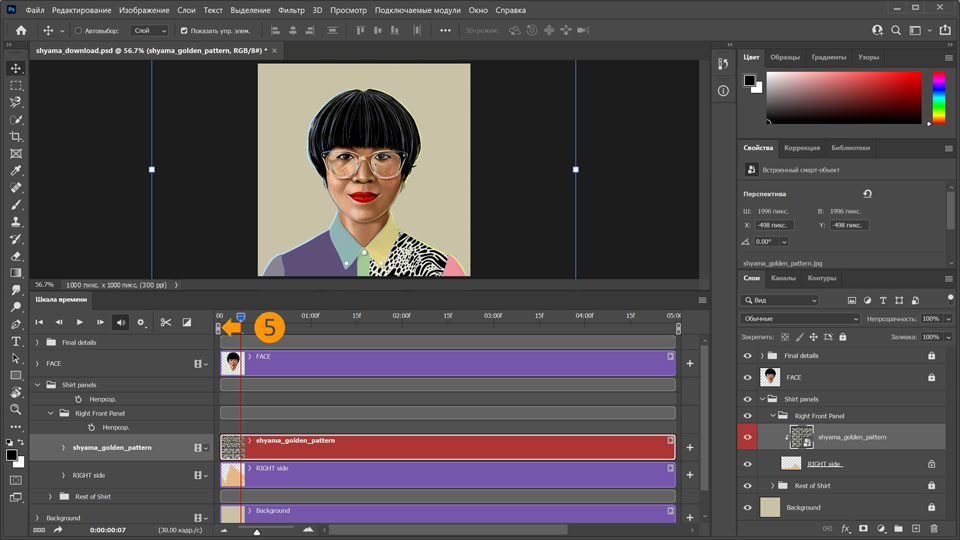Open the fx layer styles button
The height and width of the screenshot is (540, 960).
pos(845,528)
